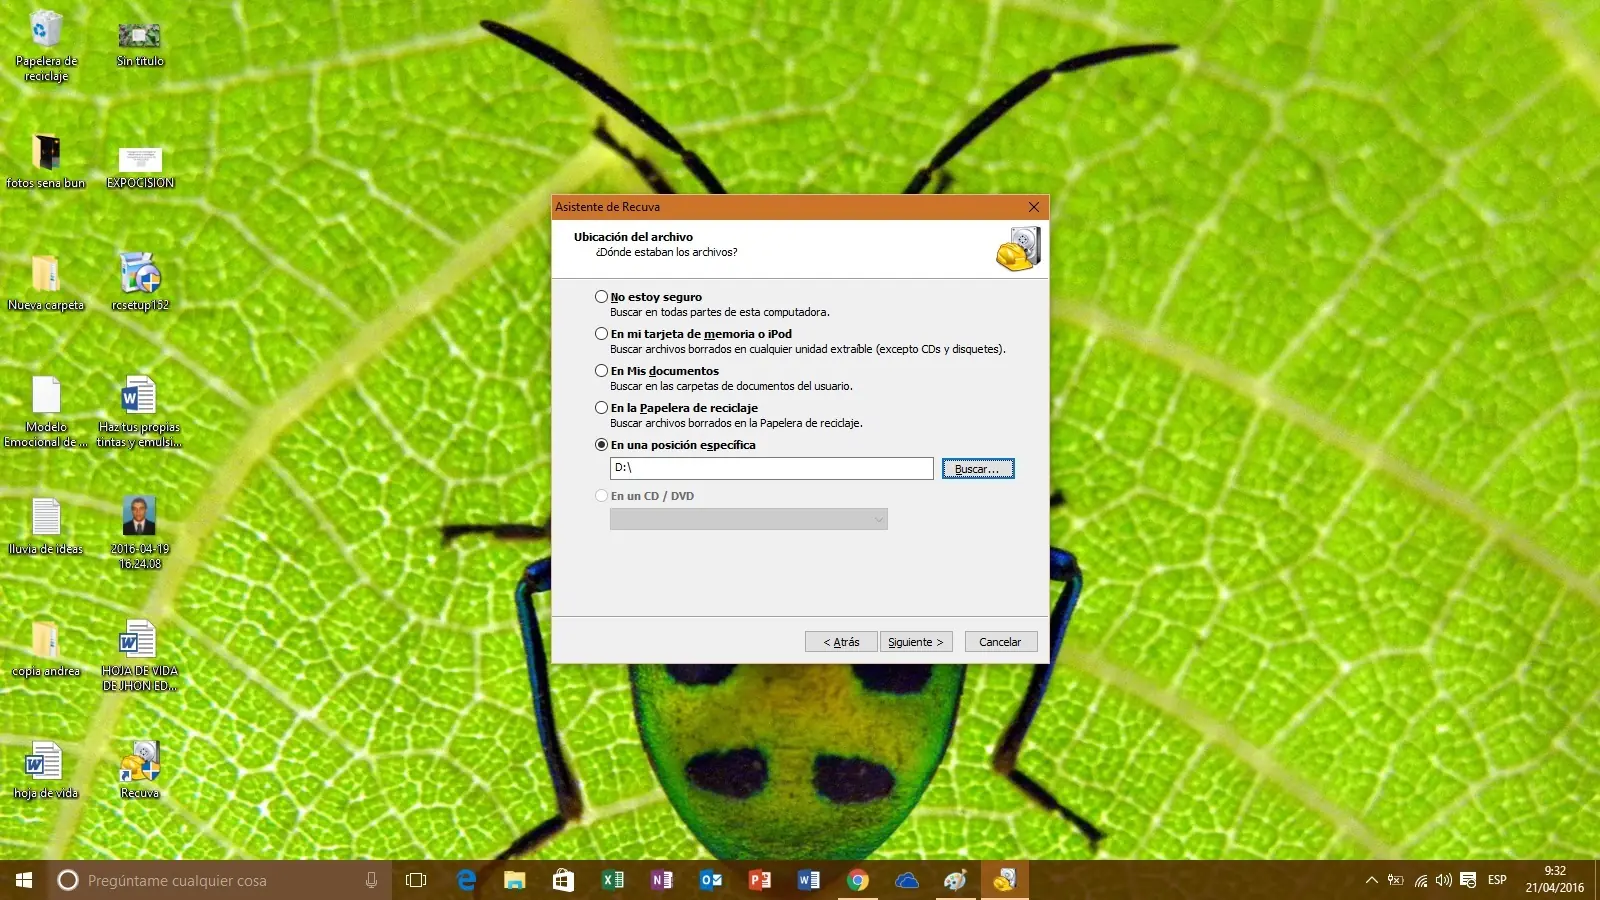Click the Buscar... browse button
Image resolution: width=1600 pixels, height=900 pixels.
click(x=978, y=469)
